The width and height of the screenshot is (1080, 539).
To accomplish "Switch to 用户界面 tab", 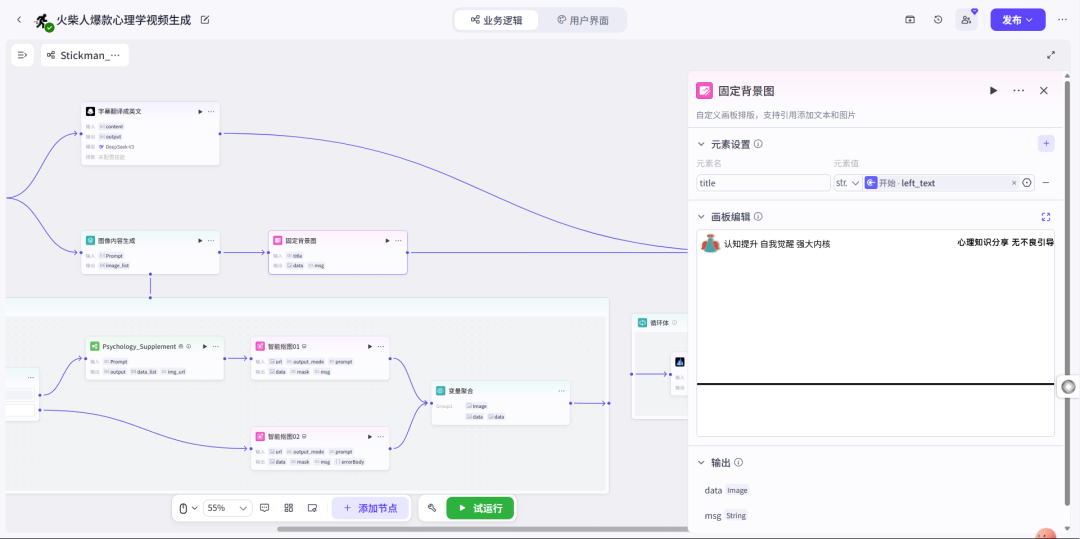I will tap(583, 20).
